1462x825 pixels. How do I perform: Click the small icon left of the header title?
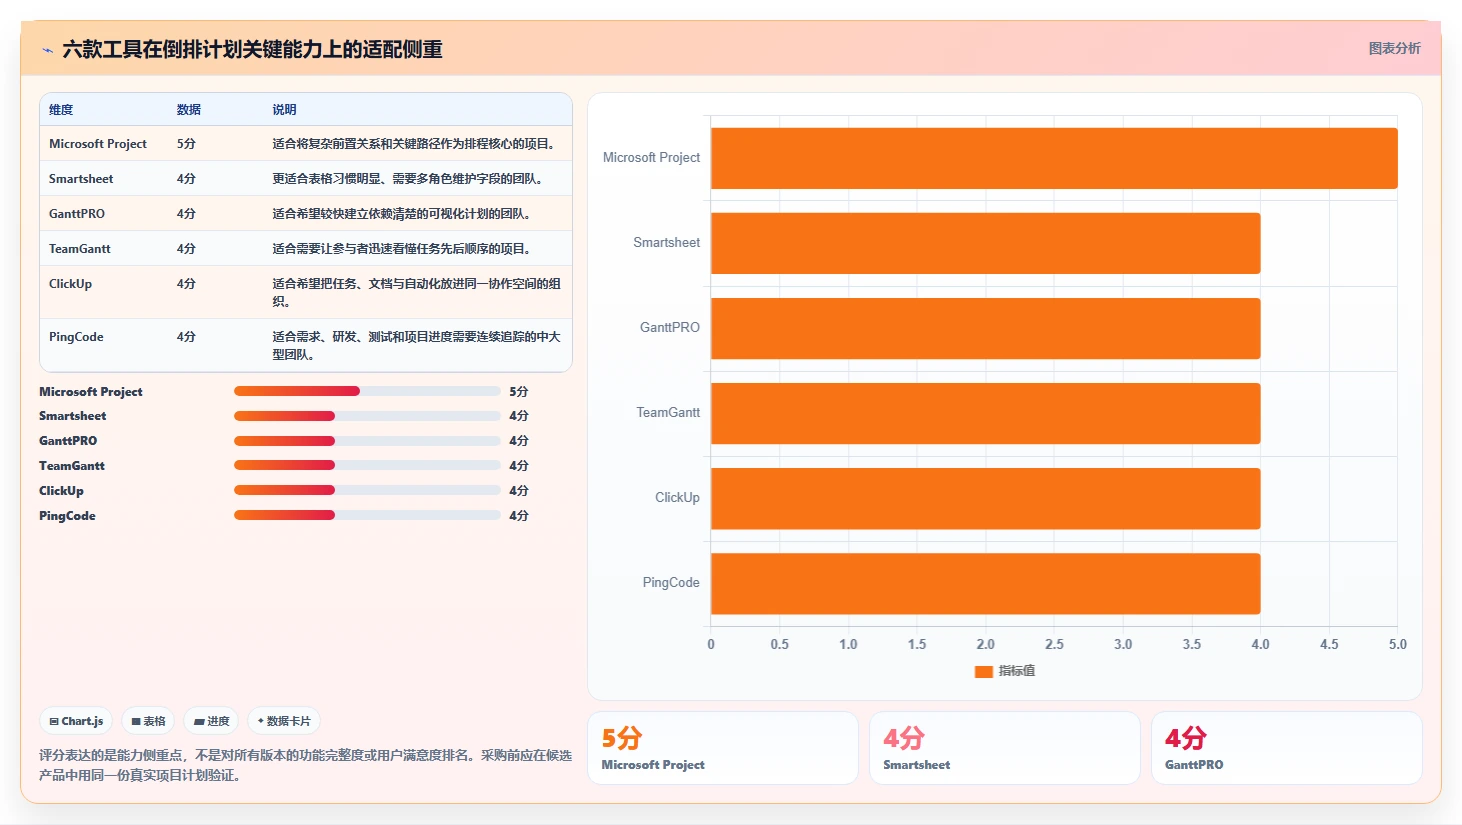click(47, 50)
